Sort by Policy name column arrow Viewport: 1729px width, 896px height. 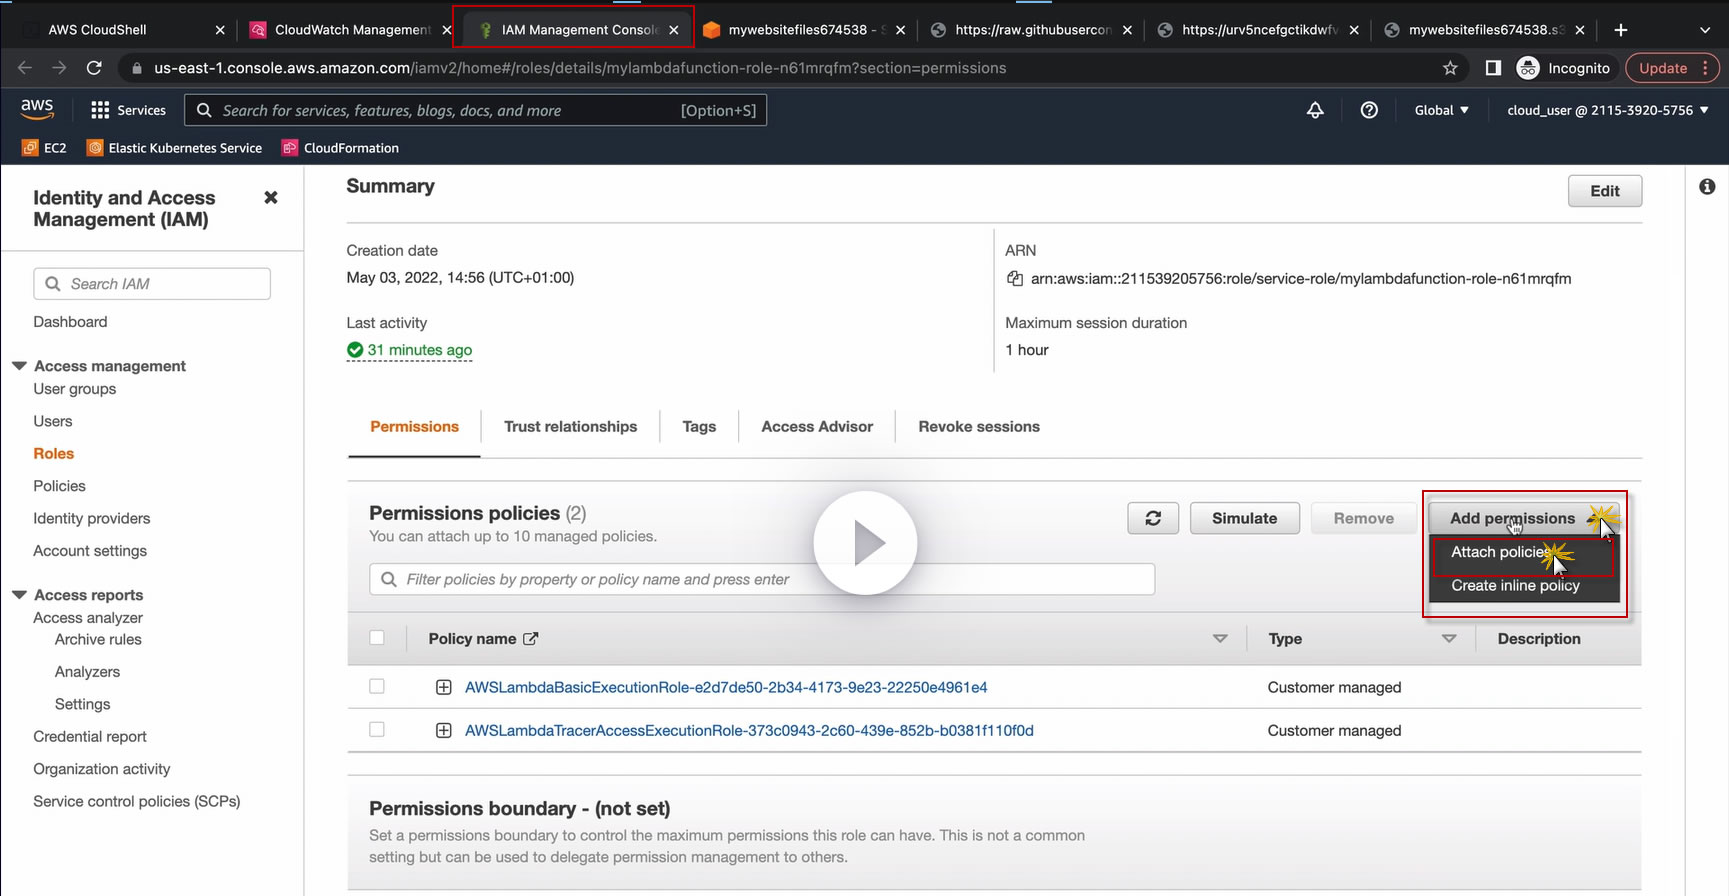[x=1220, y=639]
